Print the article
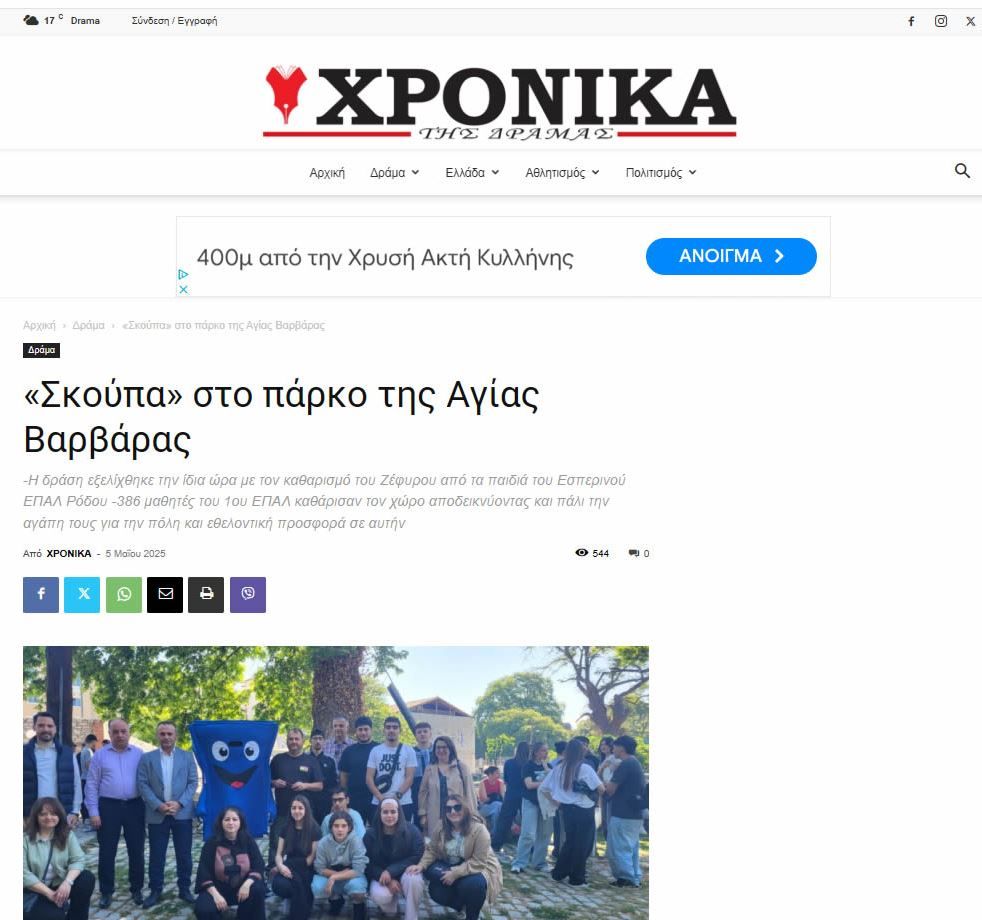The width and height of the screenshot is (982, 920). [206, 594]
